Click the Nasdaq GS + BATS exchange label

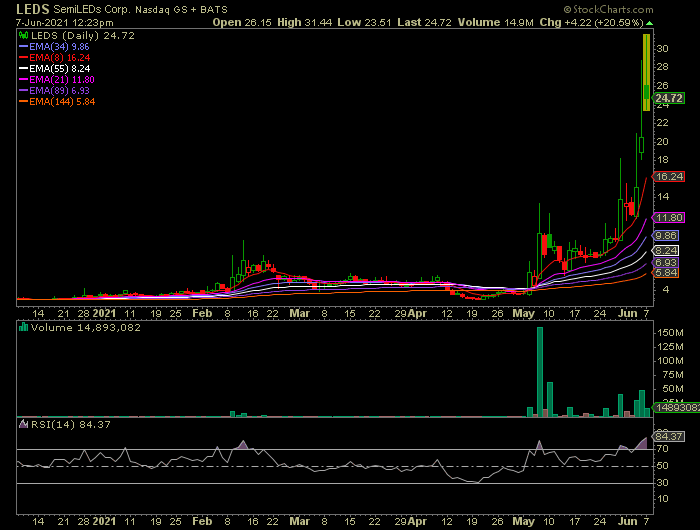click(x=181, y=9)
